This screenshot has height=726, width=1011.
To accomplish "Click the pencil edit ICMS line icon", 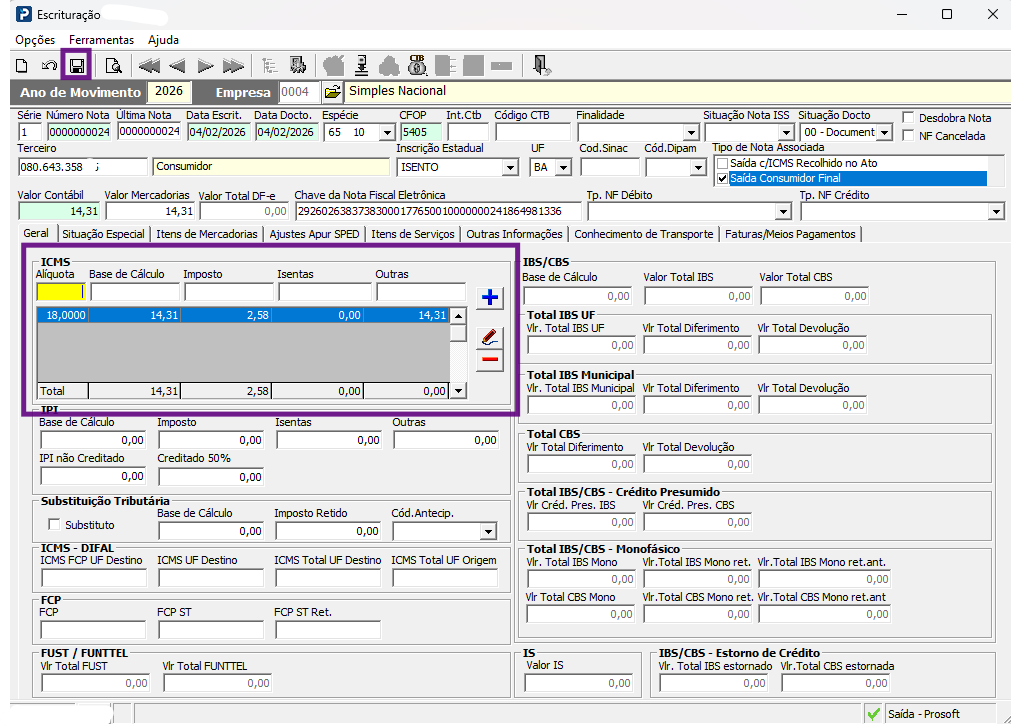I will [490, 337].
